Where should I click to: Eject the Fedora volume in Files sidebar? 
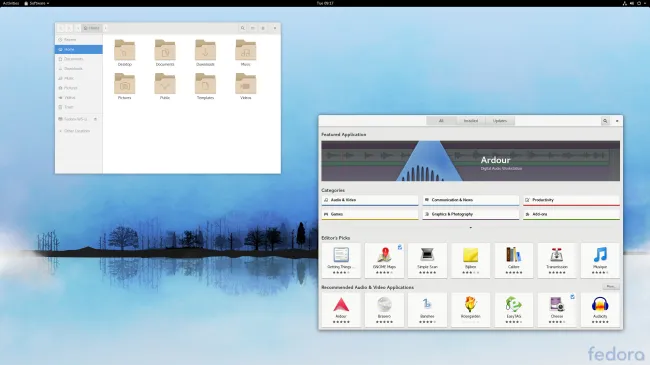tap(95, 119)
